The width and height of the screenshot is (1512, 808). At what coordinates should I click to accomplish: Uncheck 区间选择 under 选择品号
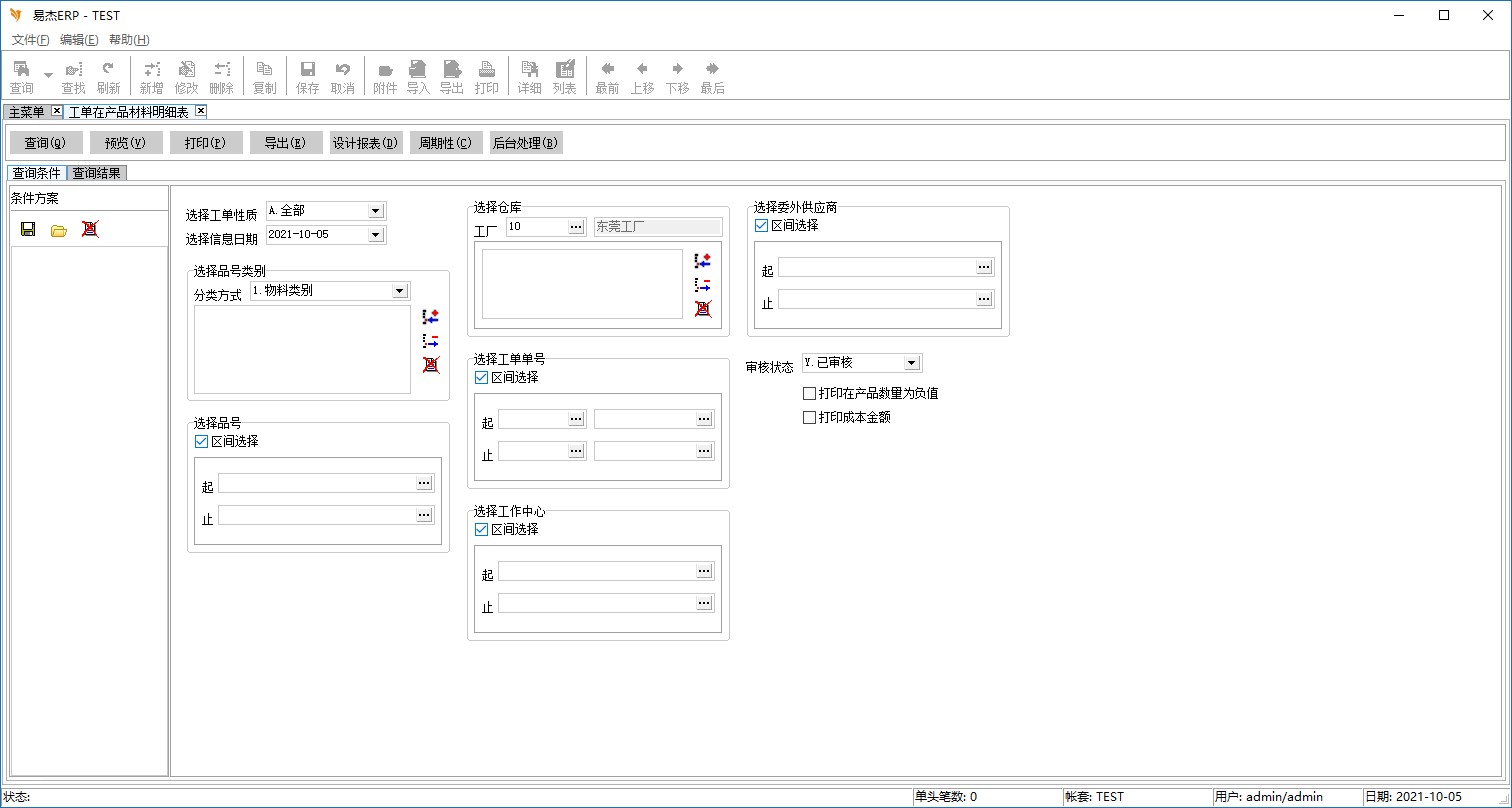[x=202, y=441]
